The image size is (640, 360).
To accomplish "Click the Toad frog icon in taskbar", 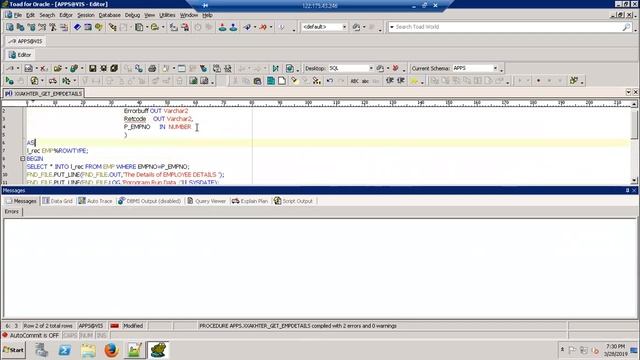I will (x=158, y=350).
